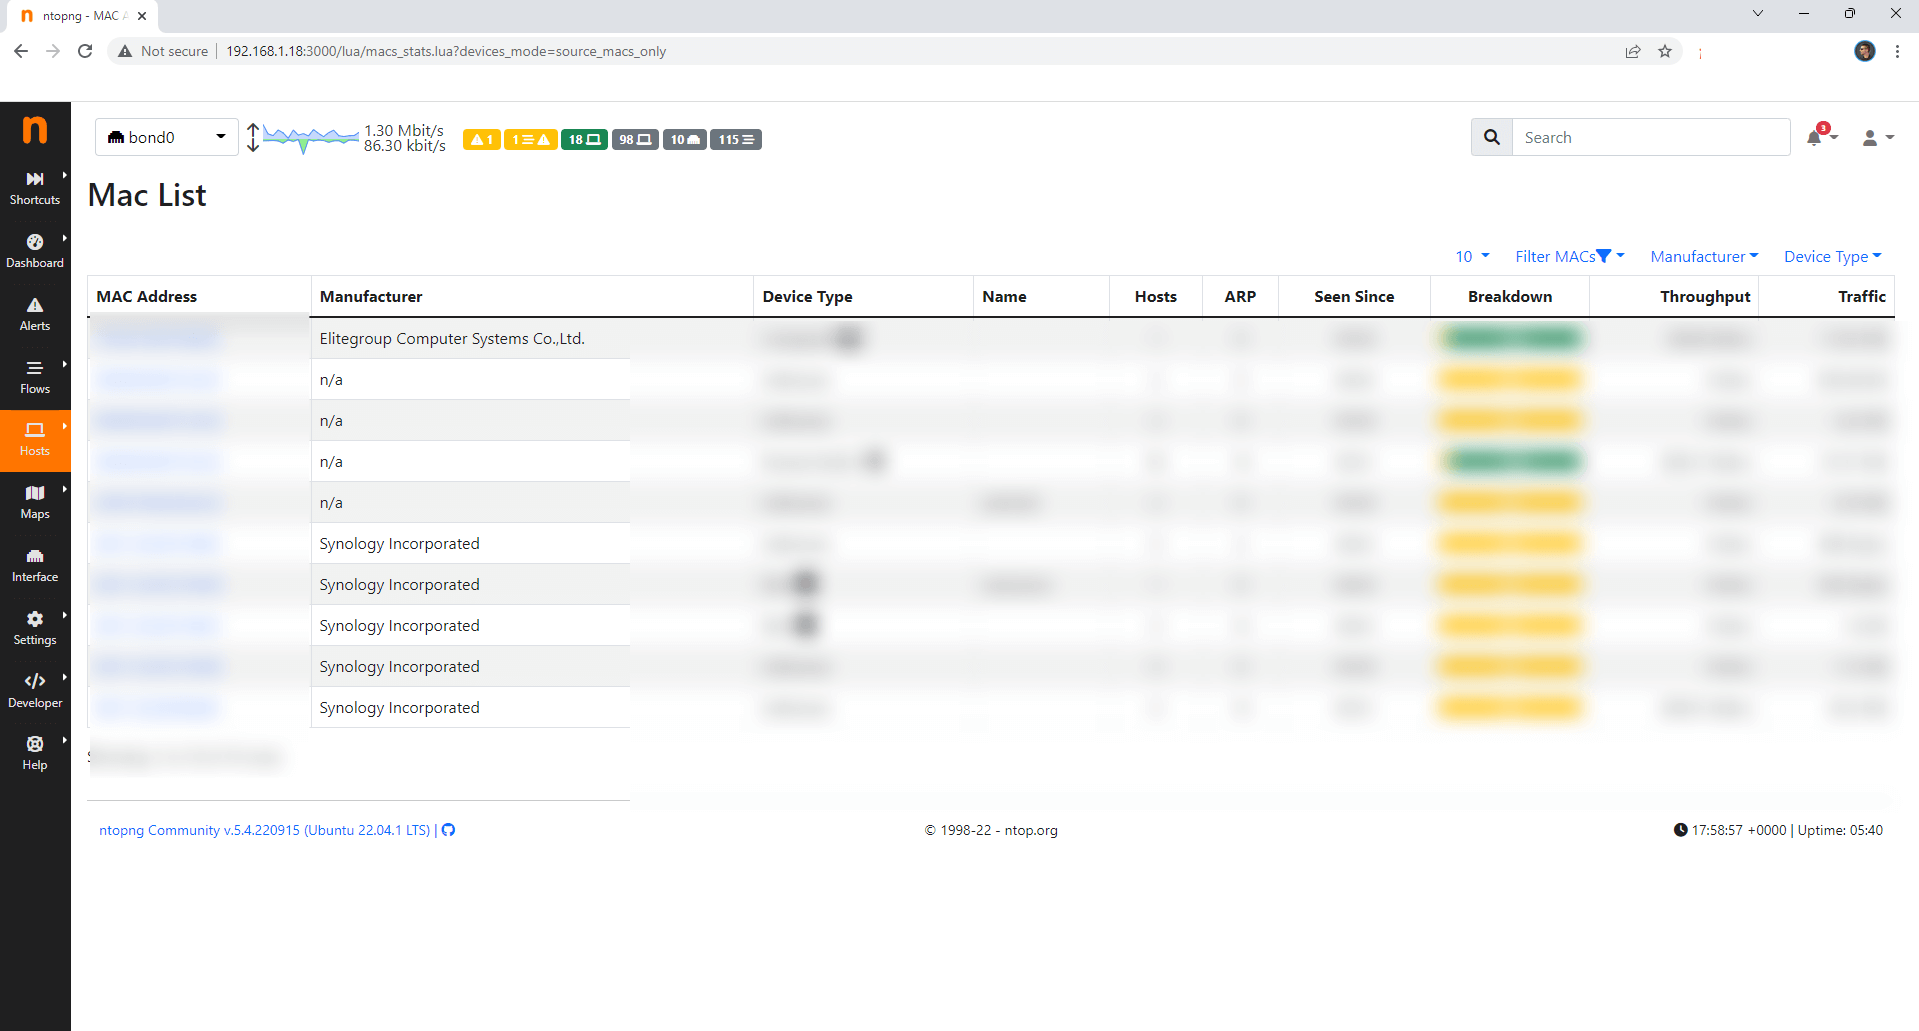Viewport: 1919px width, 1031px height.
Task: Click the browser address bar URL
Action: click(x=446, y=51)
